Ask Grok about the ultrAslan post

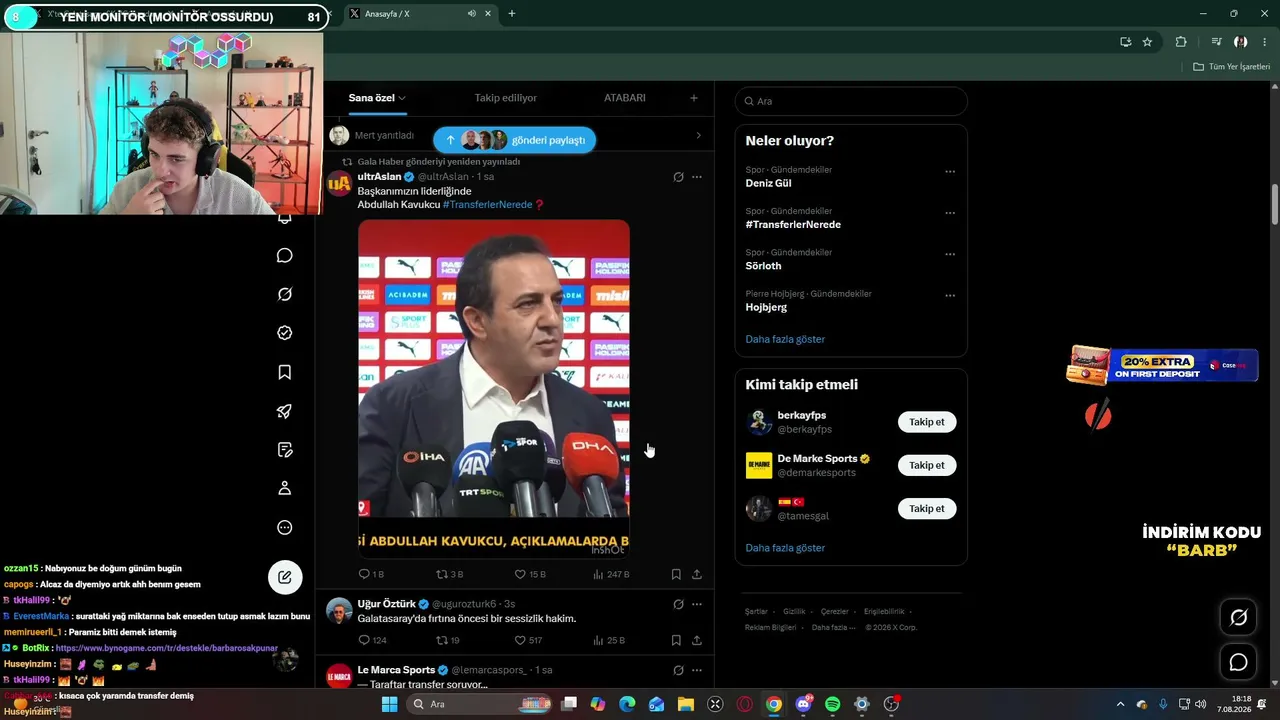click(x=678, y=177)
